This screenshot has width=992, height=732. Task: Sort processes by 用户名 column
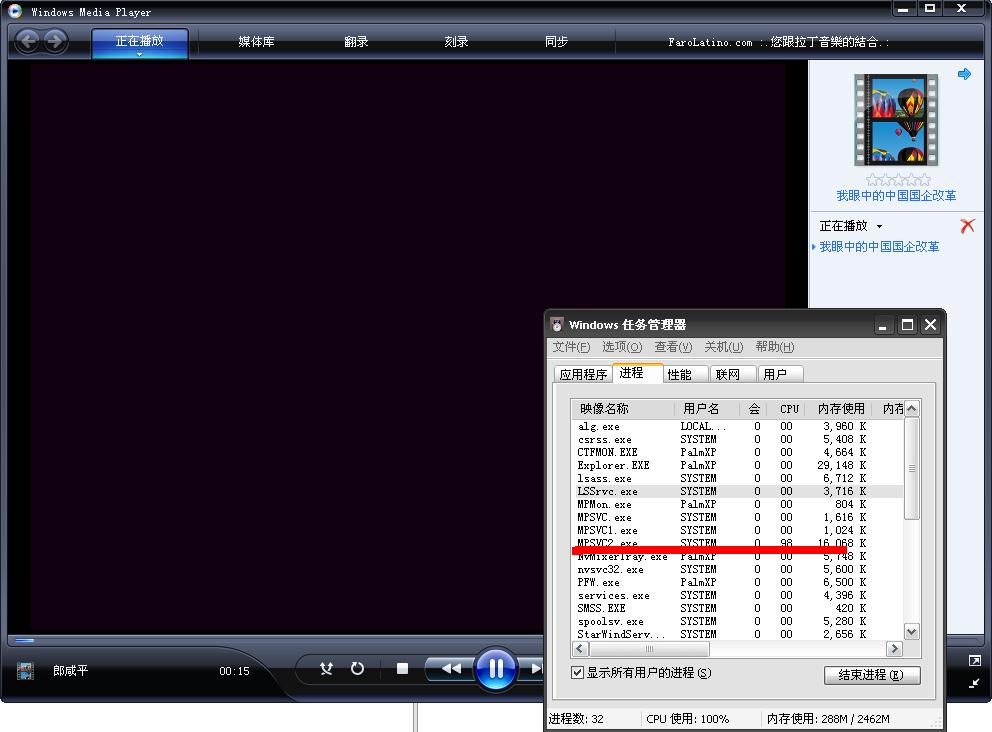coord(706,409)
